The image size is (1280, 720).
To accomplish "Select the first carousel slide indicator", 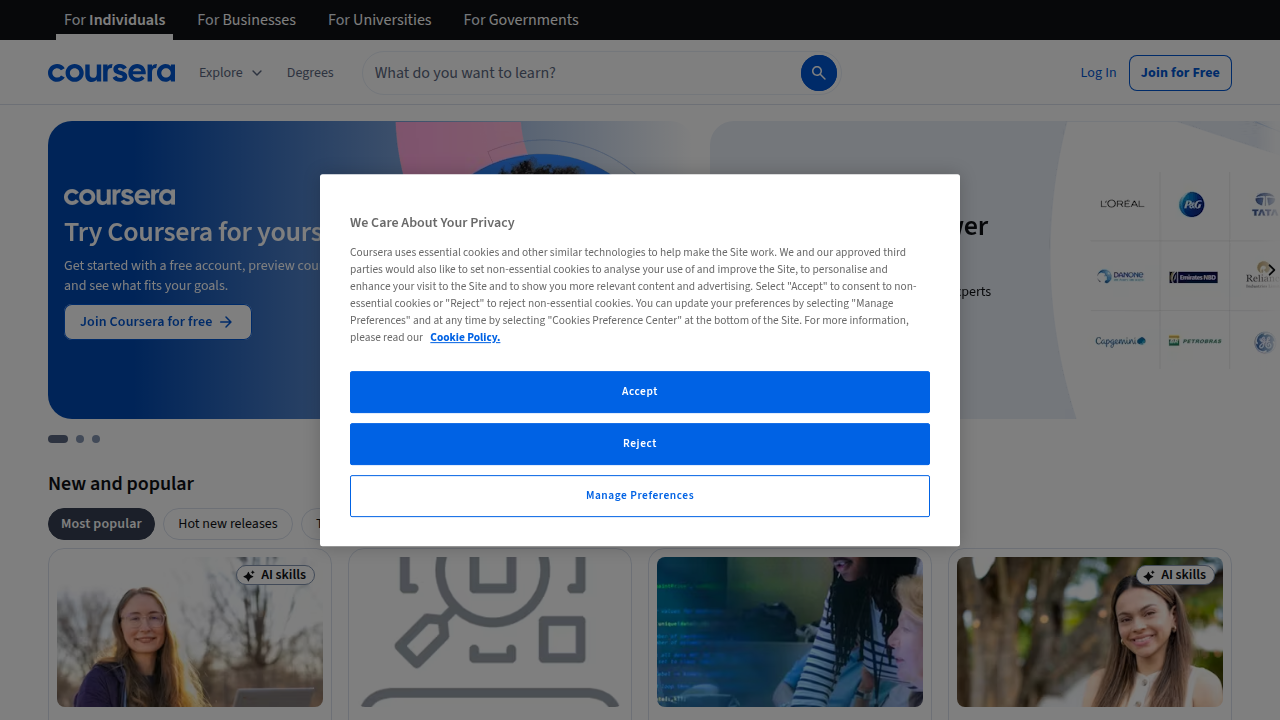I will coord(58,439).
